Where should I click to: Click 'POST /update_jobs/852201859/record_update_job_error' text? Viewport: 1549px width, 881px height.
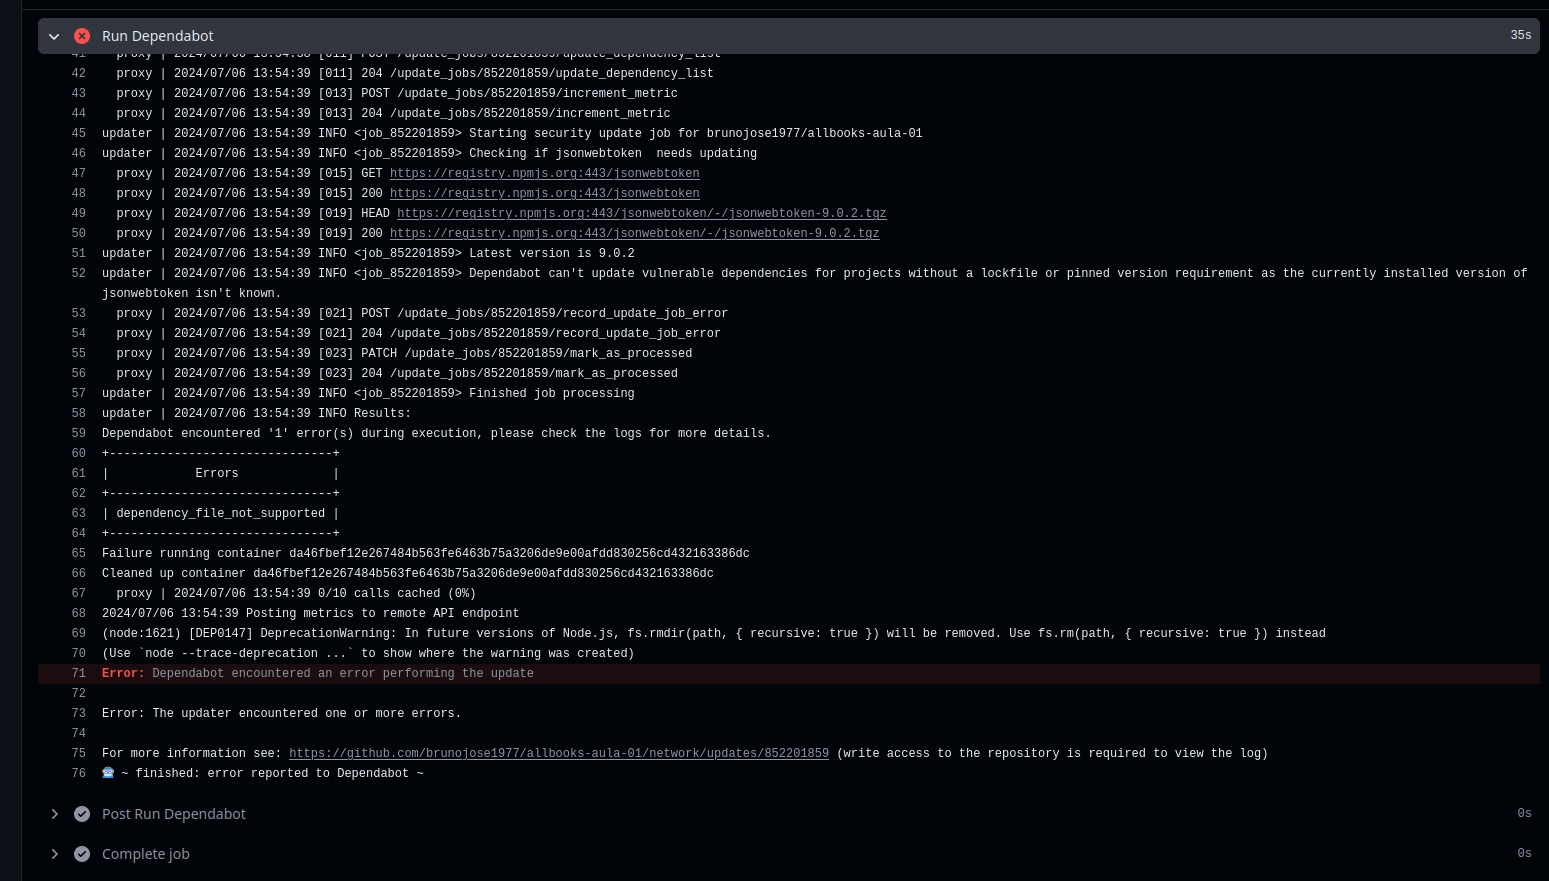click(x=545, y=313)
